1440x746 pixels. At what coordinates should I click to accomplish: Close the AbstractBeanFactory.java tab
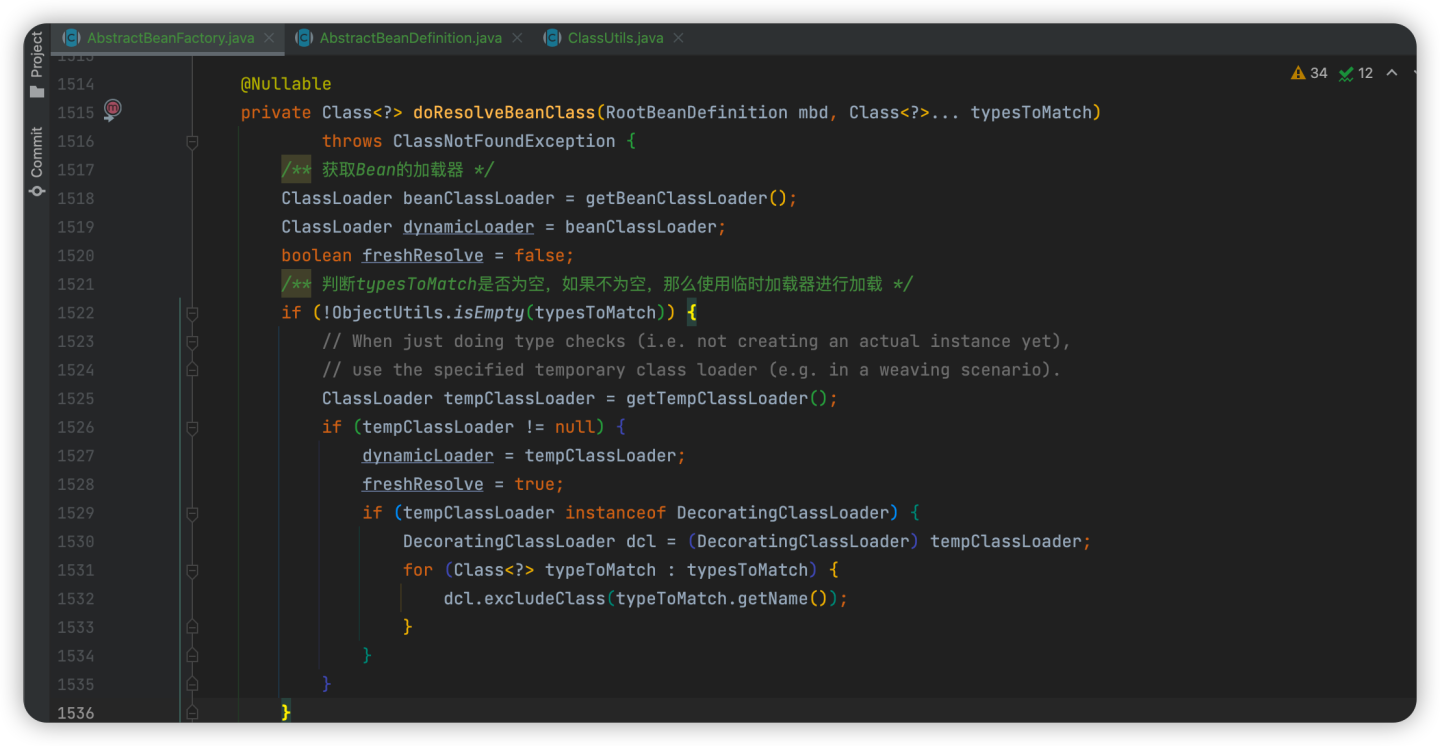click(x=270, y=38)
